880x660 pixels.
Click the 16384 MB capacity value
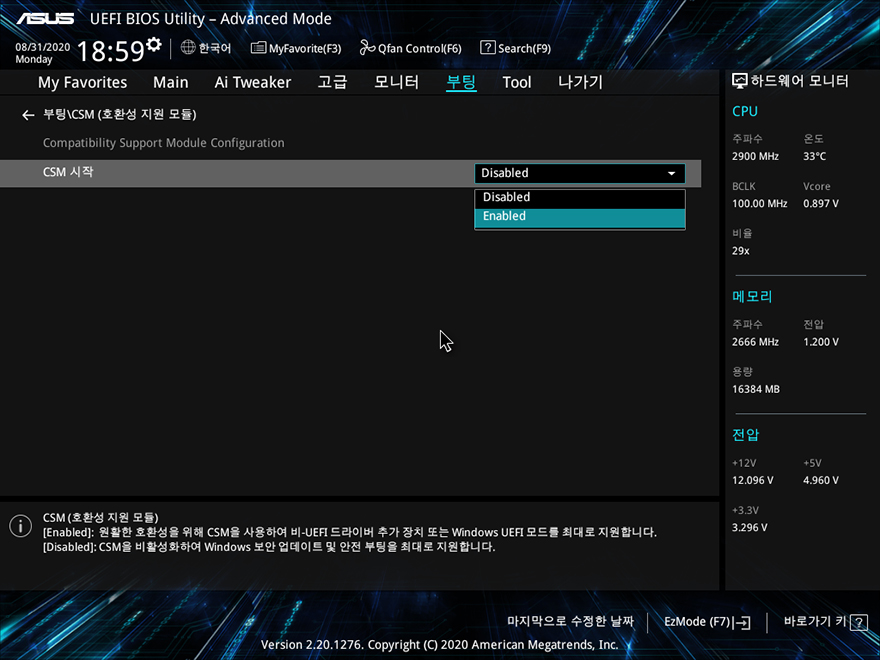click(x=755, y=389)
